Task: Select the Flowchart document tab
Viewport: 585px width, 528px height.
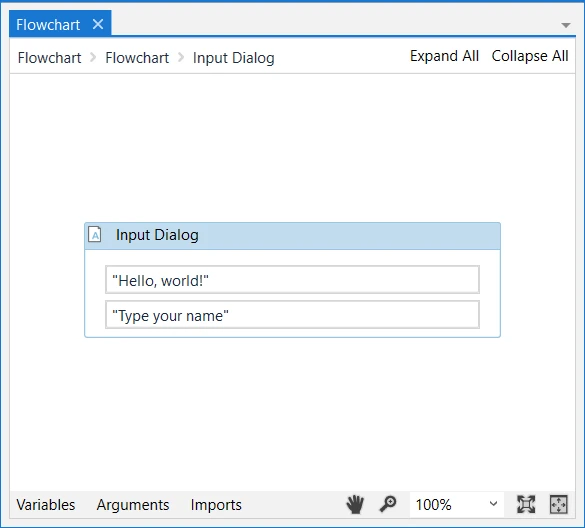Action: point(48,25)
